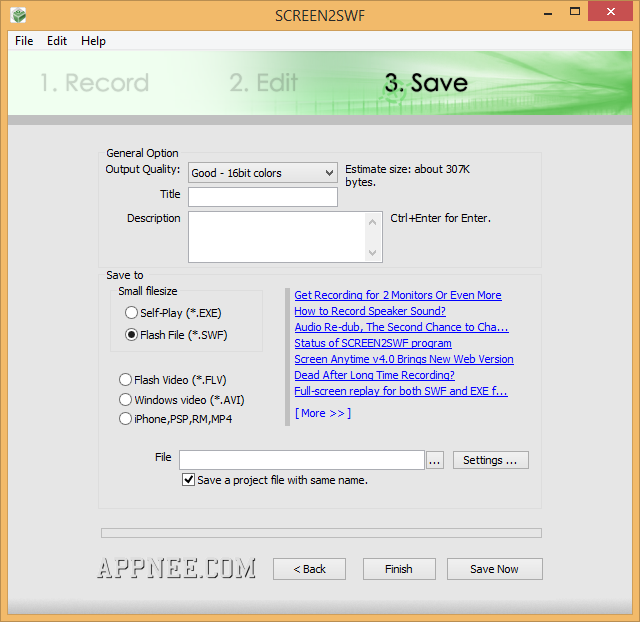Expand the Output Quality dropdown
Screen dimensions: 640x622
point(262,173)
